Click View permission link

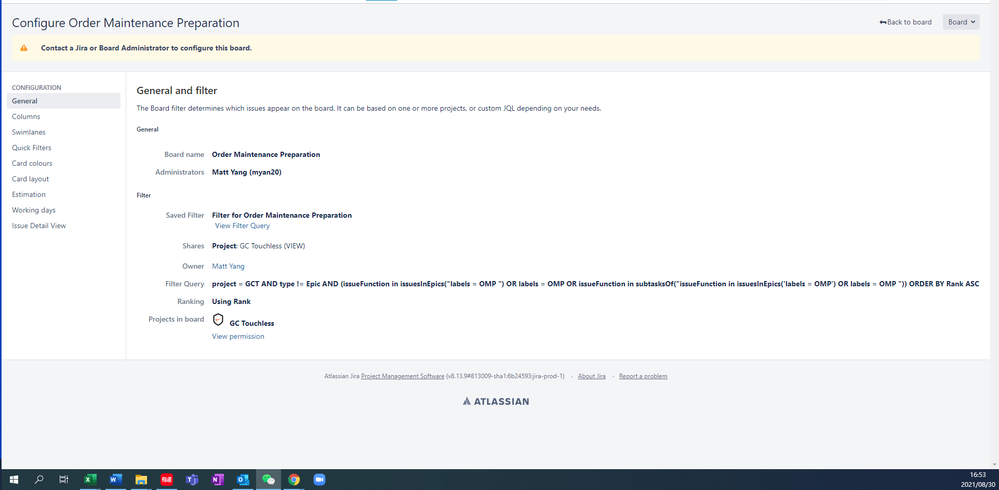pos(238,336)
